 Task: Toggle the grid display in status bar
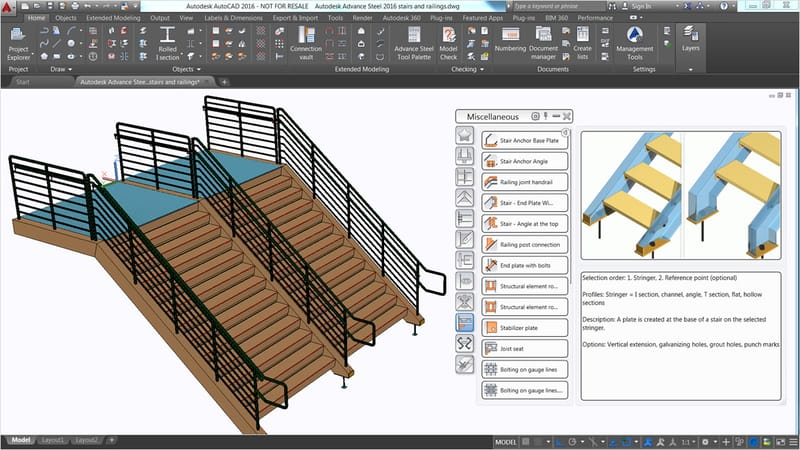click(526, 442)
